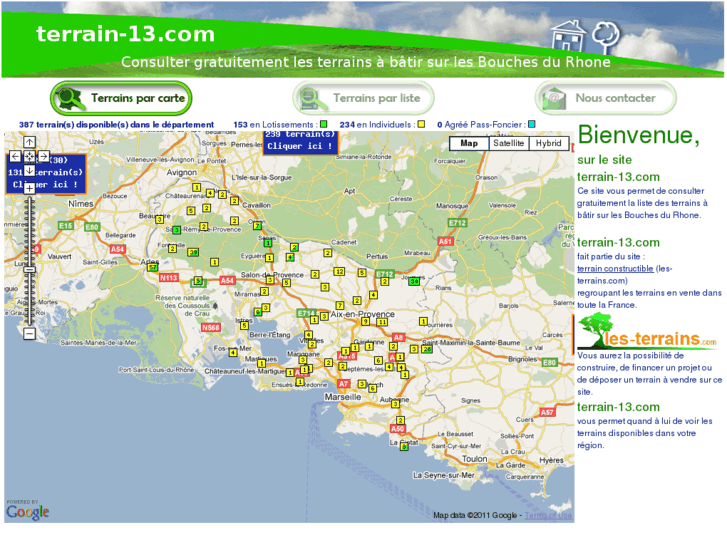Select green marker 57 at Arles
727x545 pixels.
153,267
